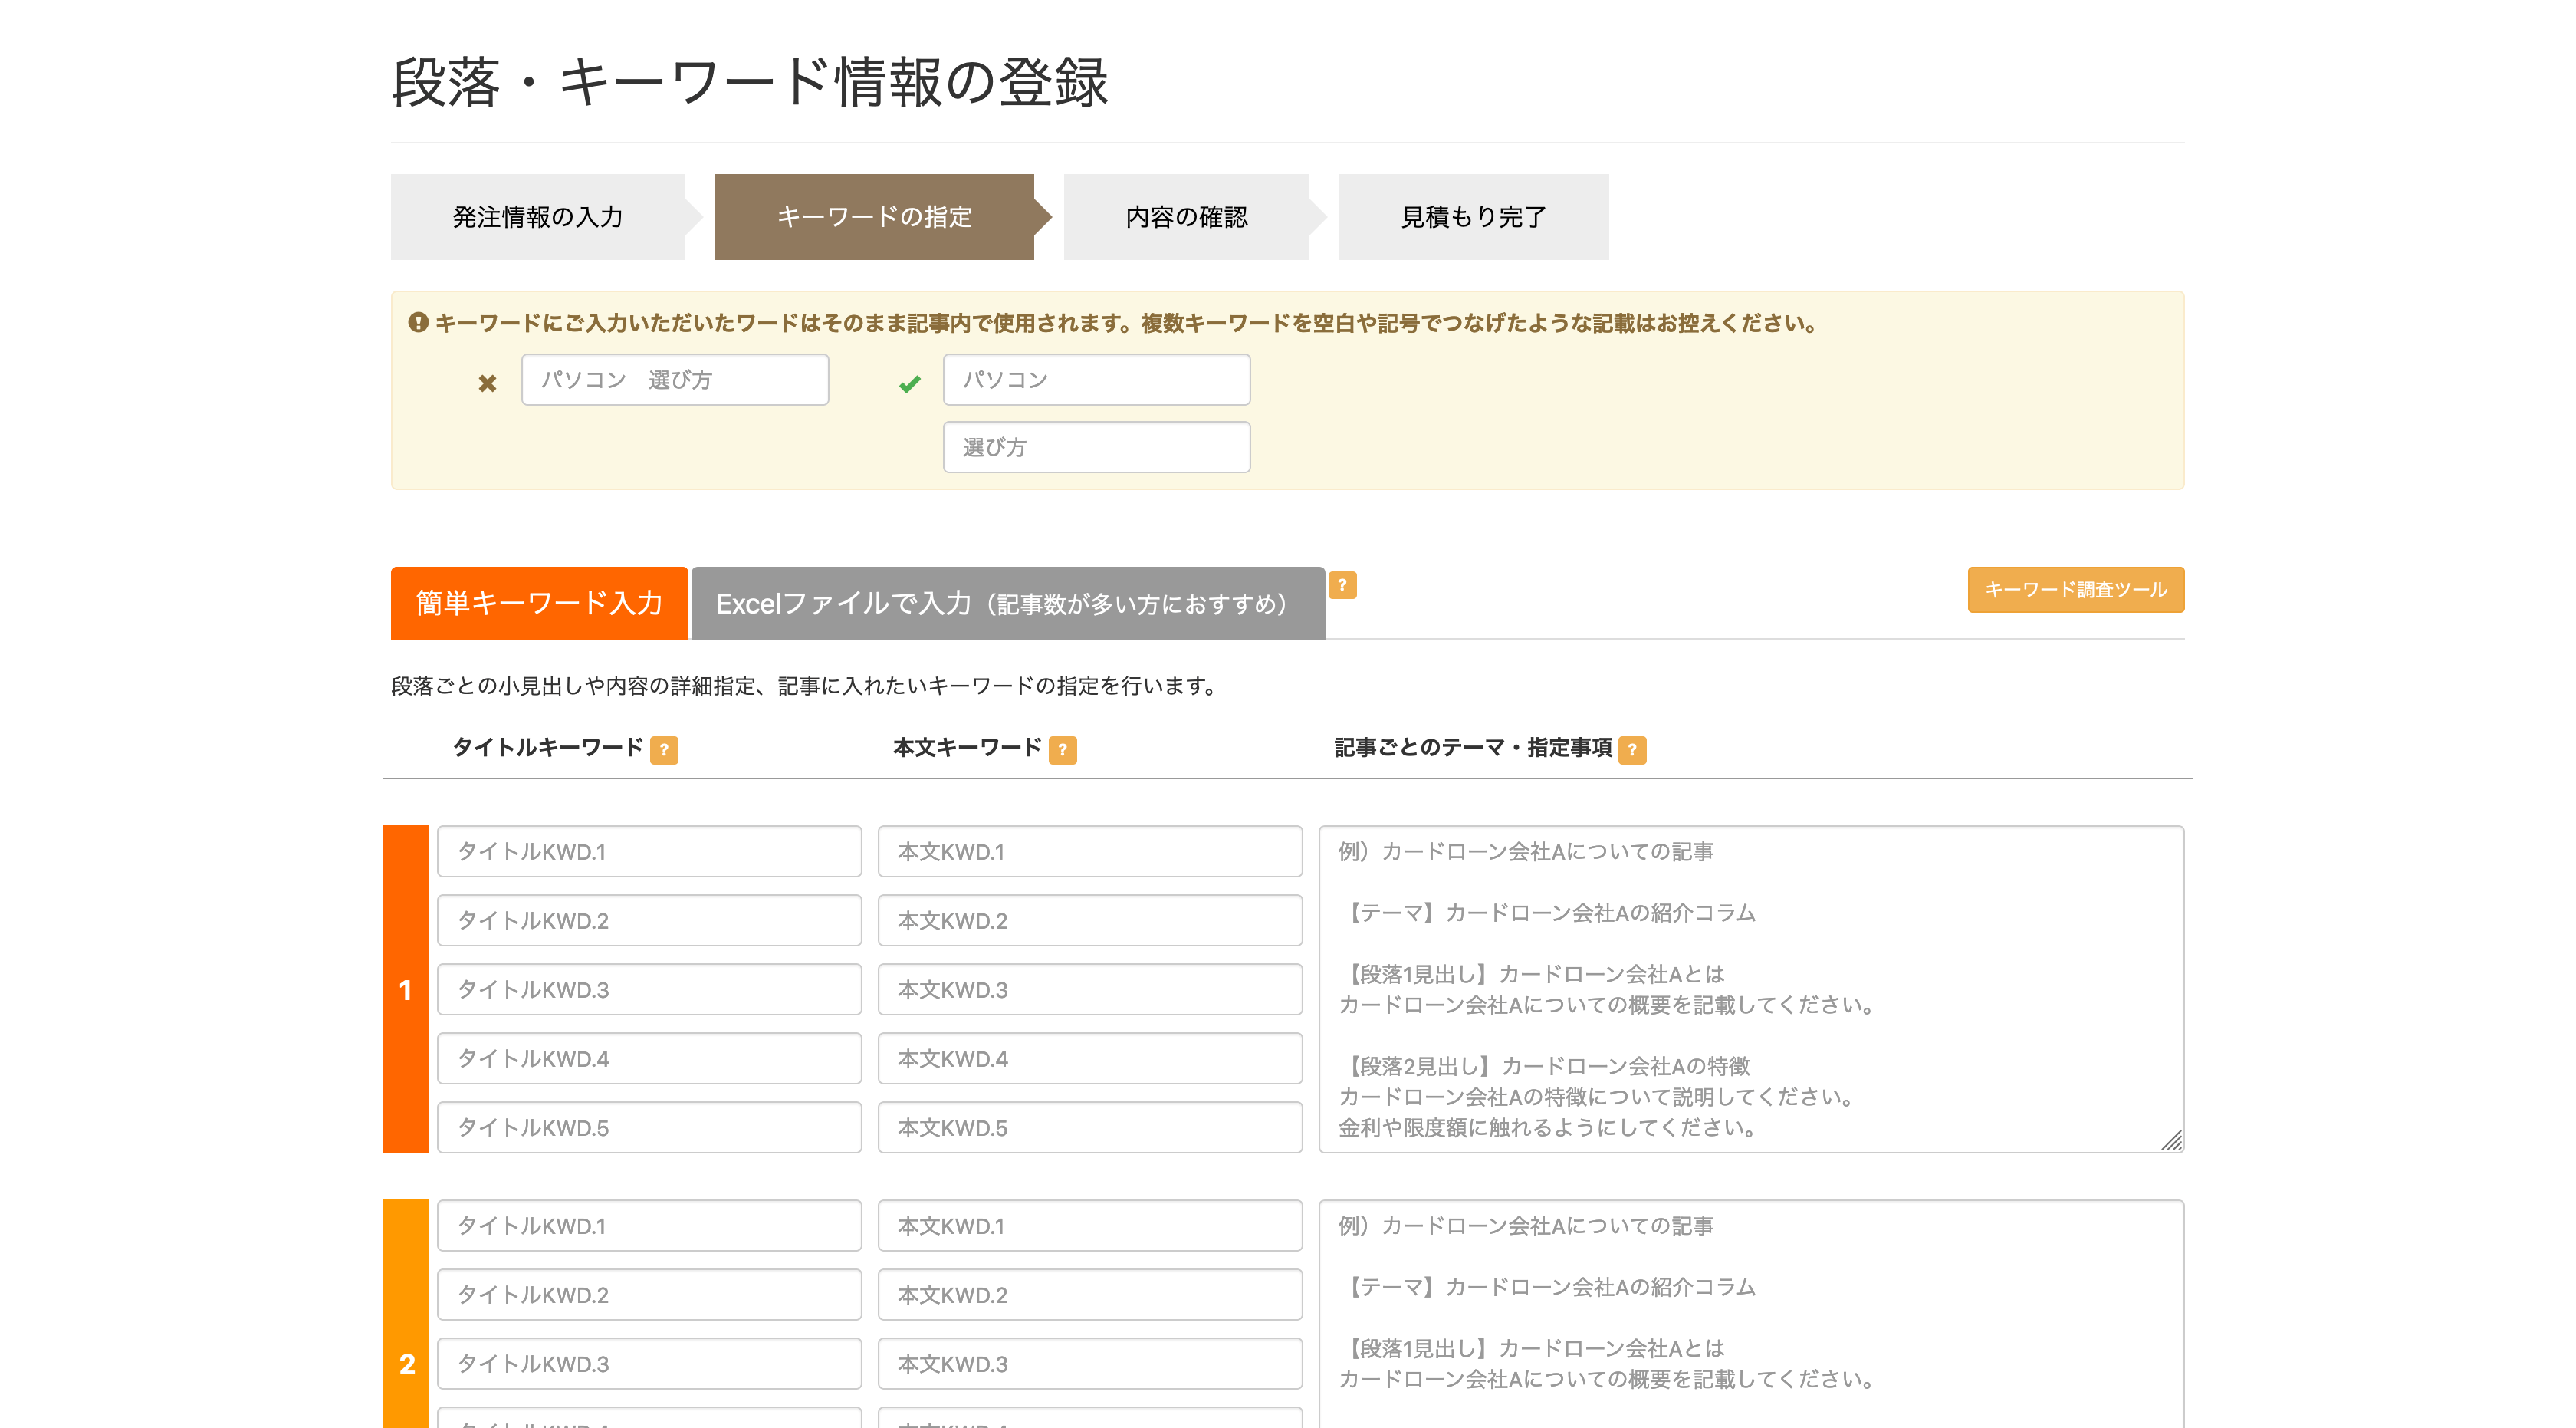Go to step 発注情報の入力
The height and width of the screenshot is (1428, 2576).
(538, 217)
